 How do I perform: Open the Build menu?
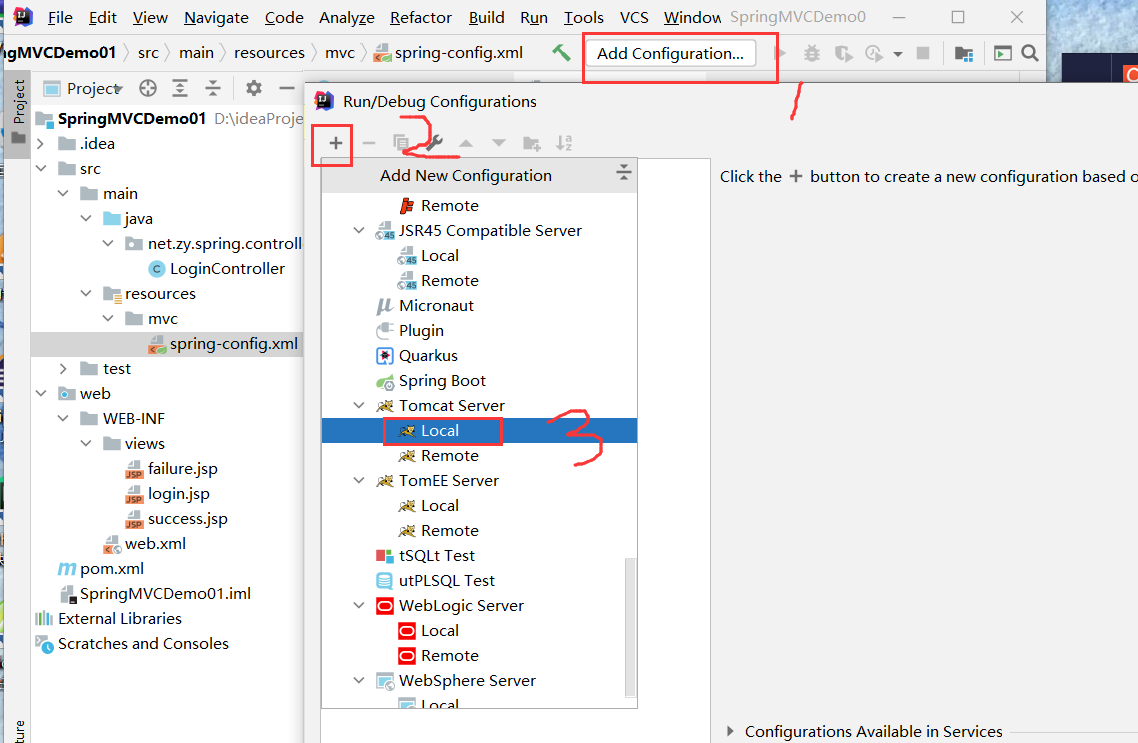point(486,17)
